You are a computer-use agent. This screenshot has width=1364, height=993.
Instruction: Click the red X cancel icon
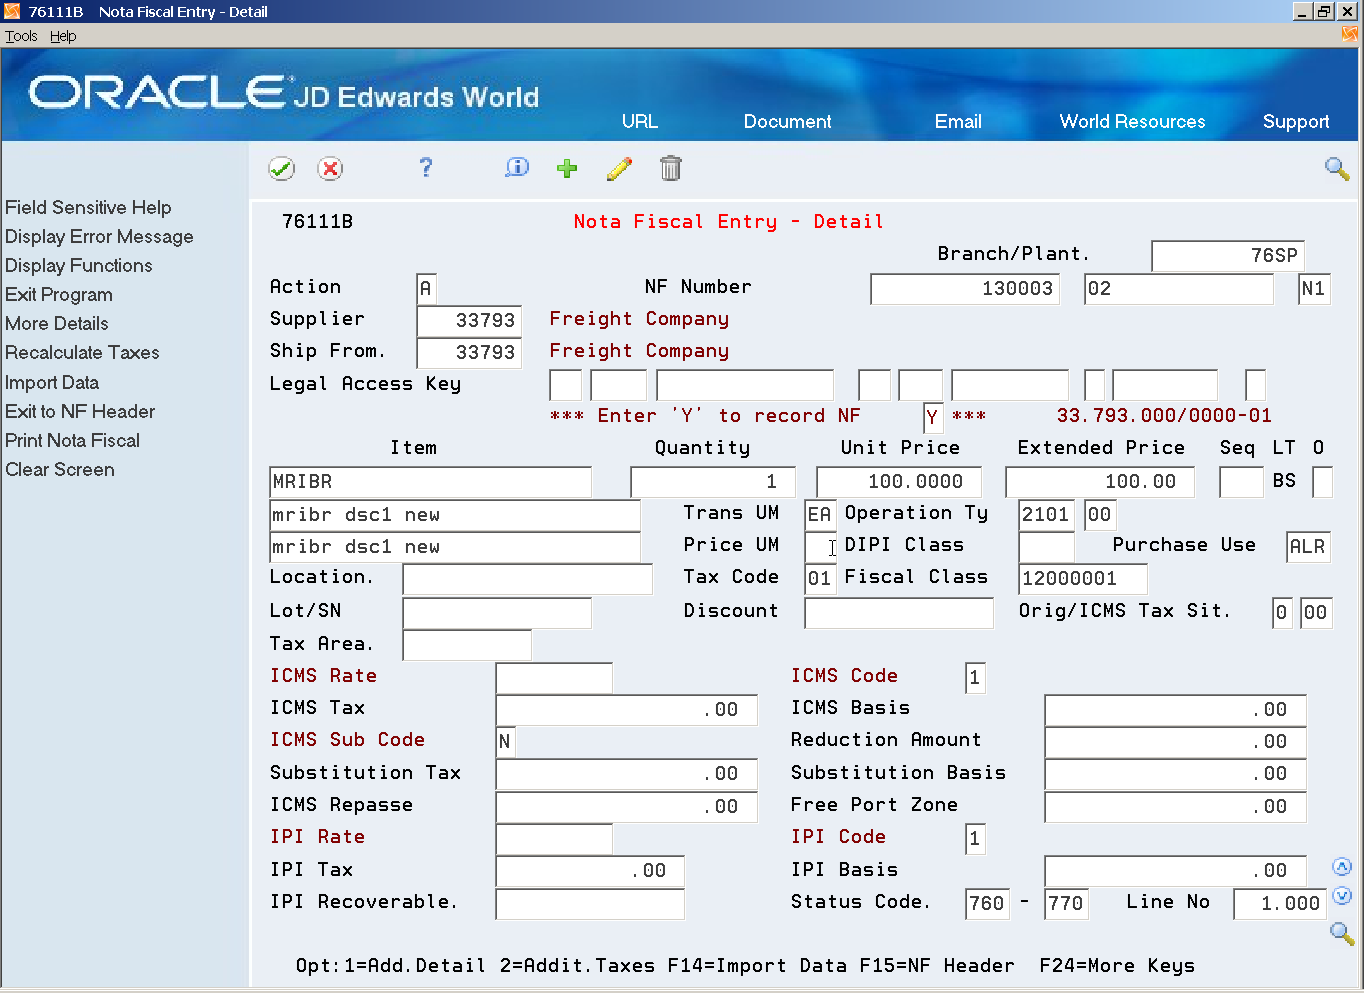point(330,169)
